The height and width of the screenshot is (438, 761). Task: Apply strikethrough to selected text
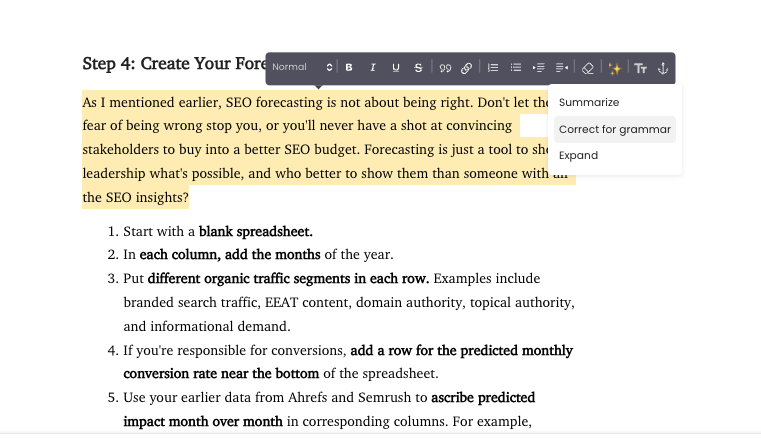point(418,67)
